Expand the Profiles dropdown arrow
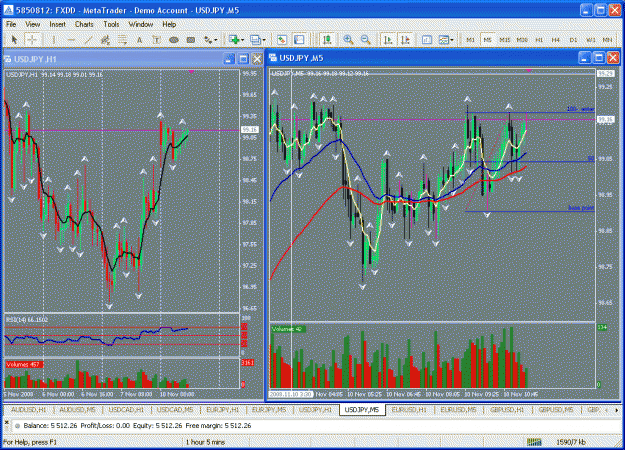 [264, 40]
